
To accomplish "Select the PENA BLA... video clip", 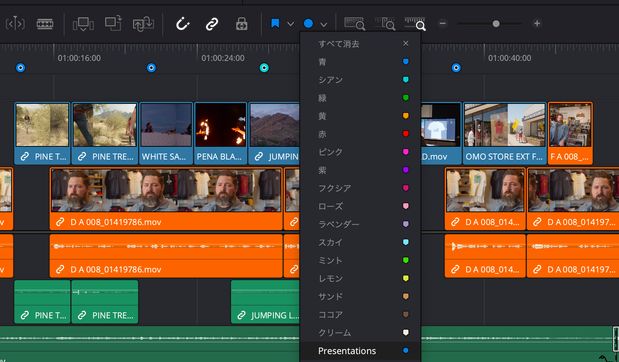I will [x=220, y=133].
